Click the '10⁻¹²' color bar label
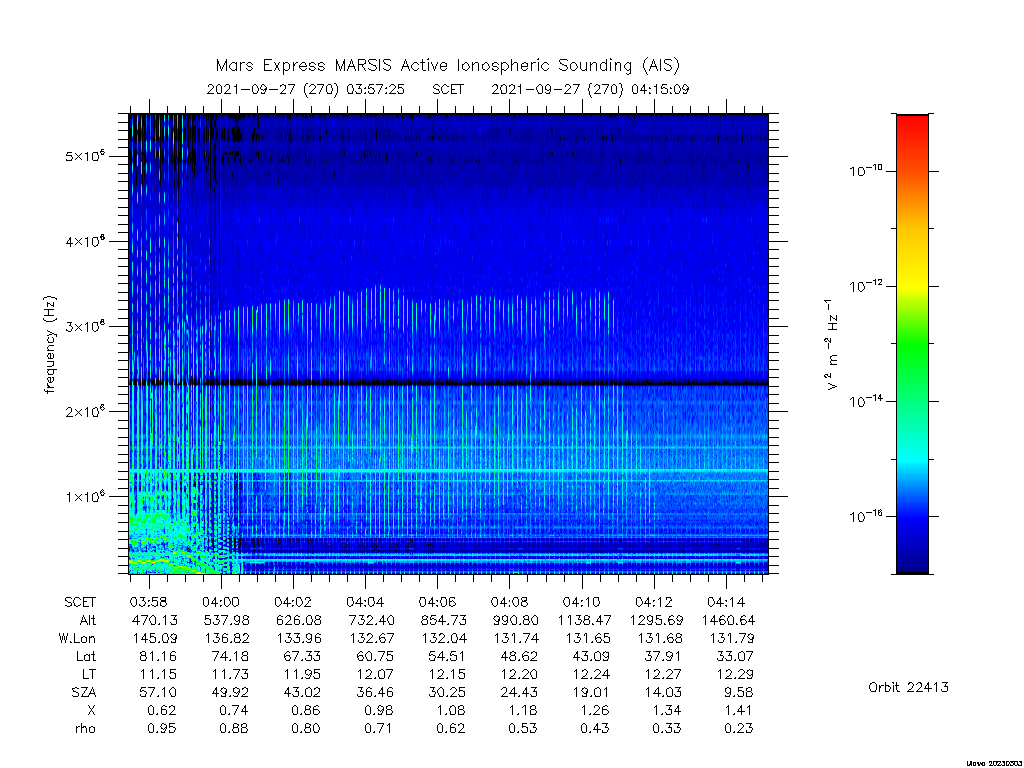This screenshot has height=768, width=1024. tap(866, 286)
